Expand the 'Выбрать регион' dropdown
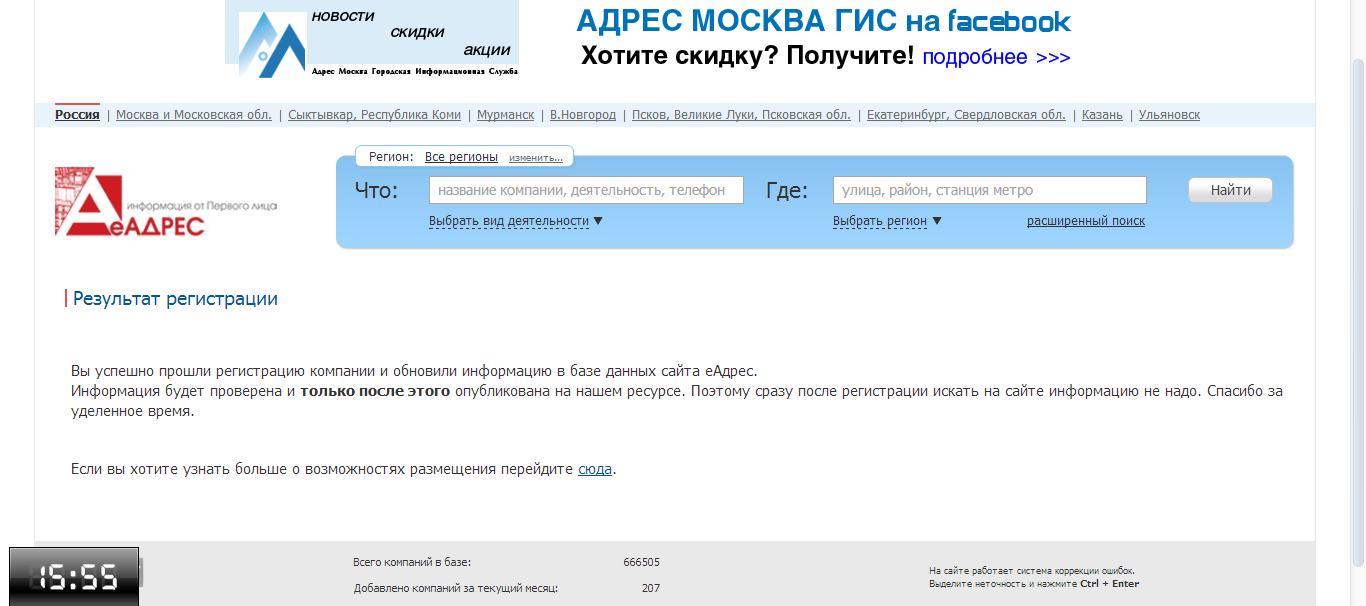 point(887,221)
